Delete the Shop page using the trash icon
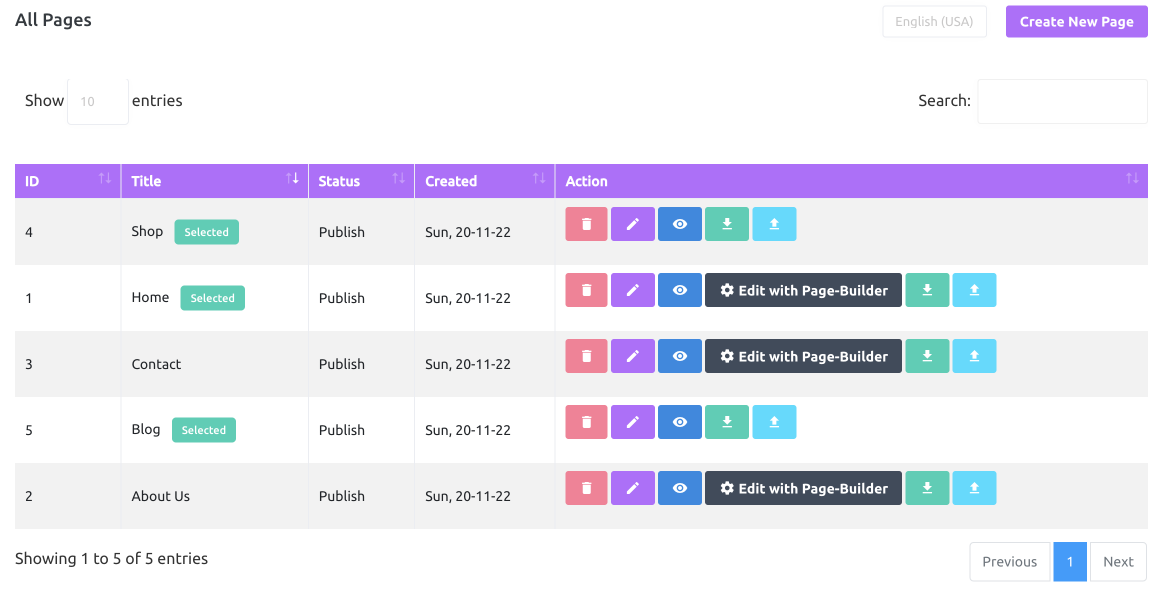This screenshot has height=603, width=1158. (x=586, y=223)
